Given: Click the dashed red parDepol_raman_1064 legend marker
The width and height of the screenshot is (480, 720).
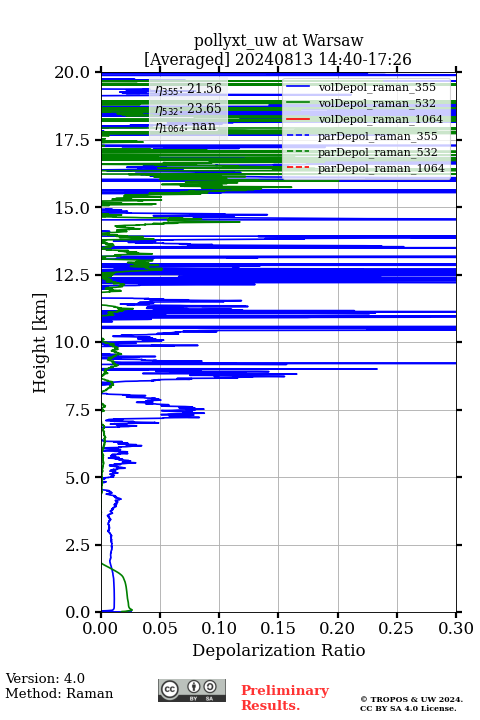Looking at the screenshot, I should [x=298, y=168].
